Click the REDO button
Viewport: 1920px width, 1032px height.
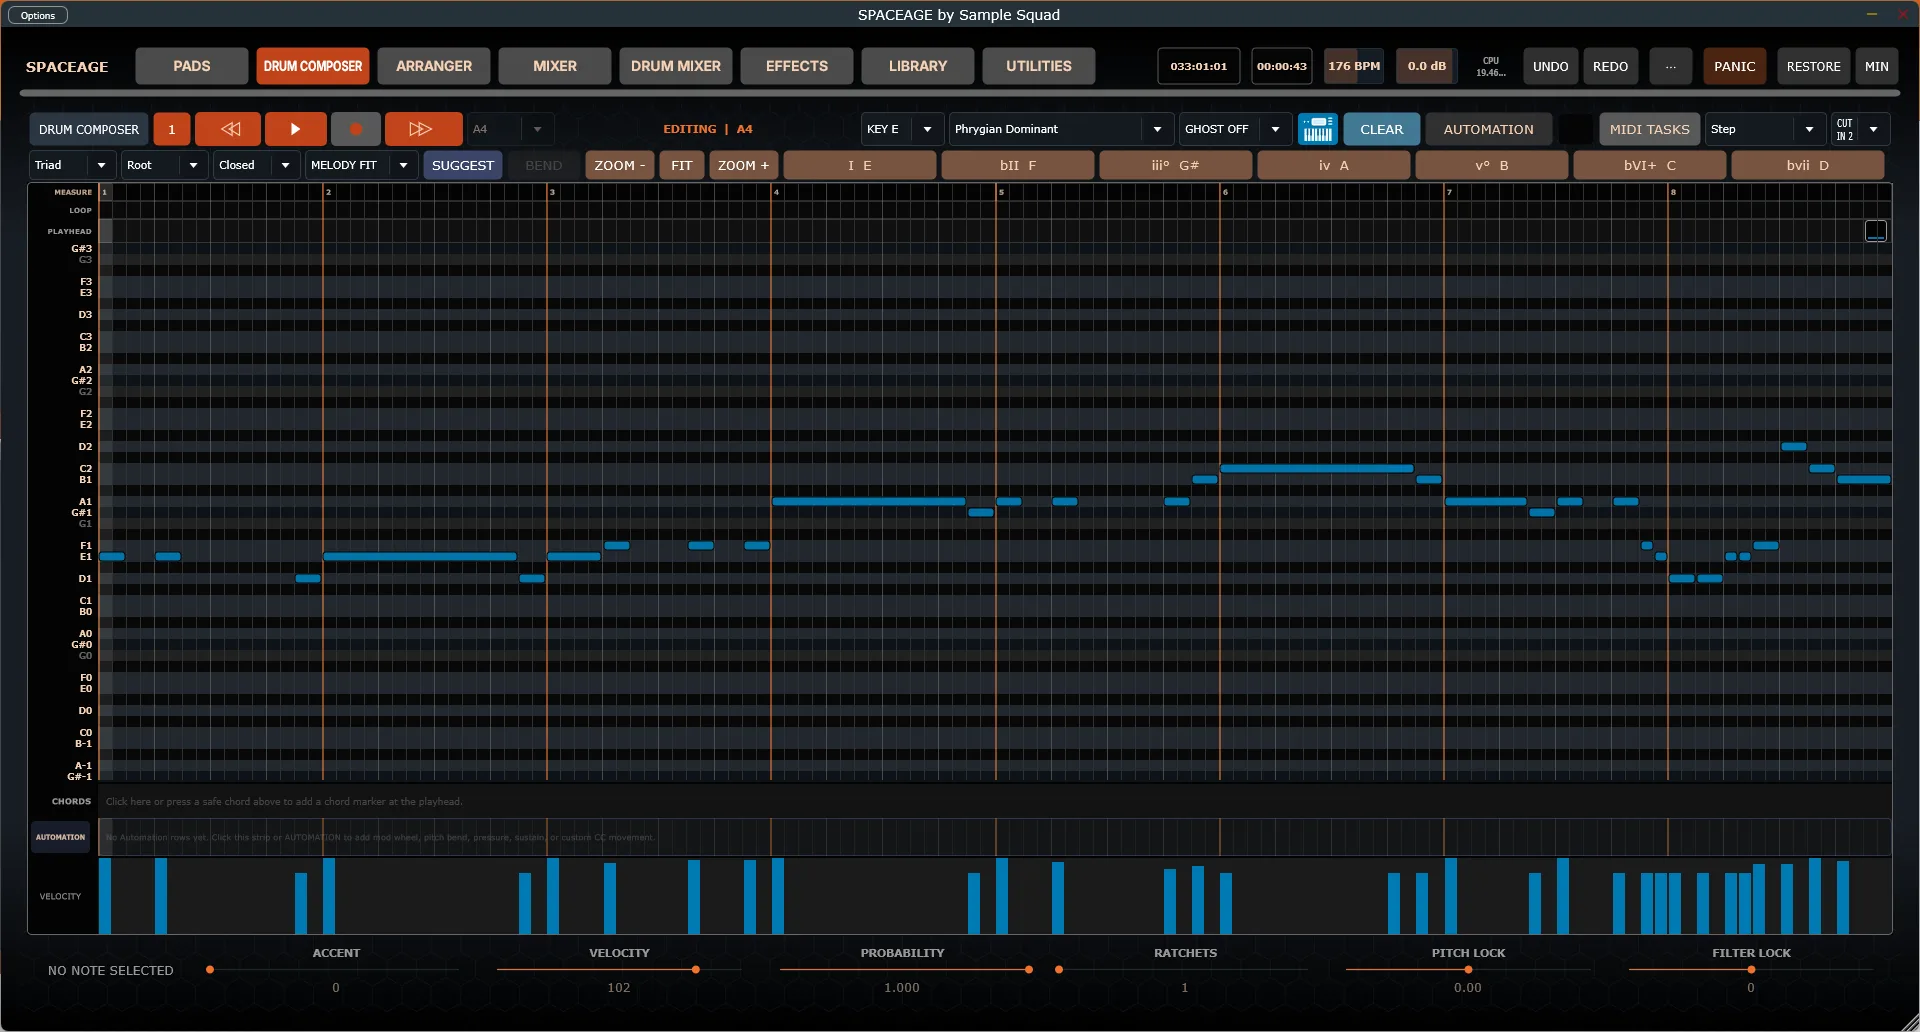[1610, 66]
